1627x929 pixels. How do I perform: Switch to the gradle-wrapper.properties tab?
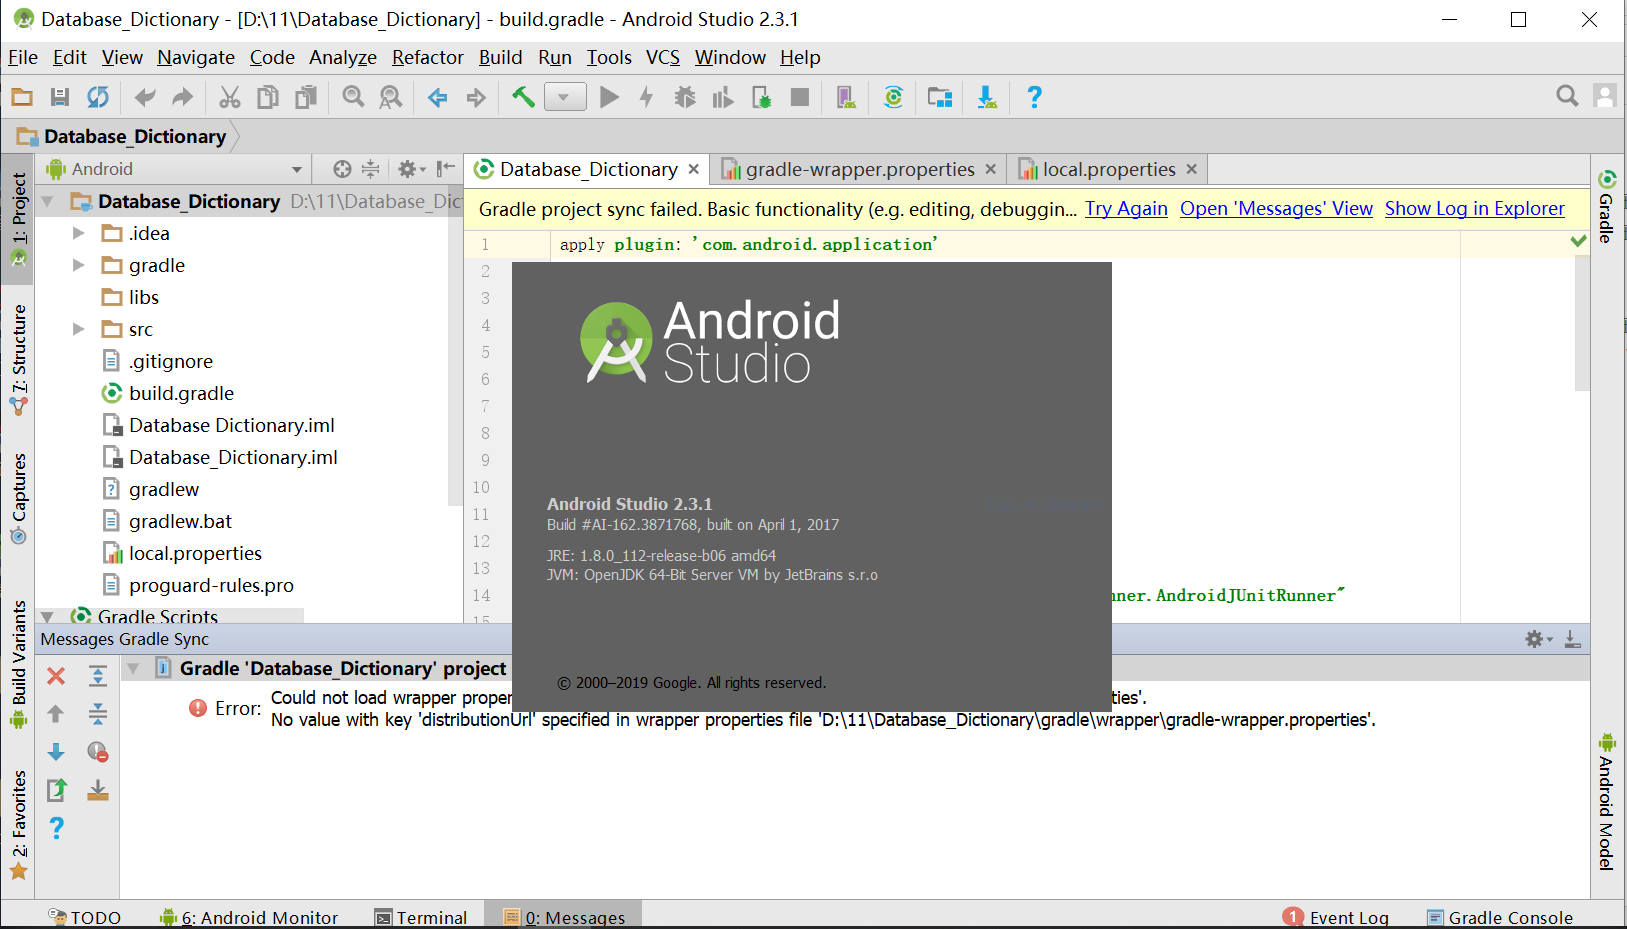pyautogui.click(x=860, y=169)
